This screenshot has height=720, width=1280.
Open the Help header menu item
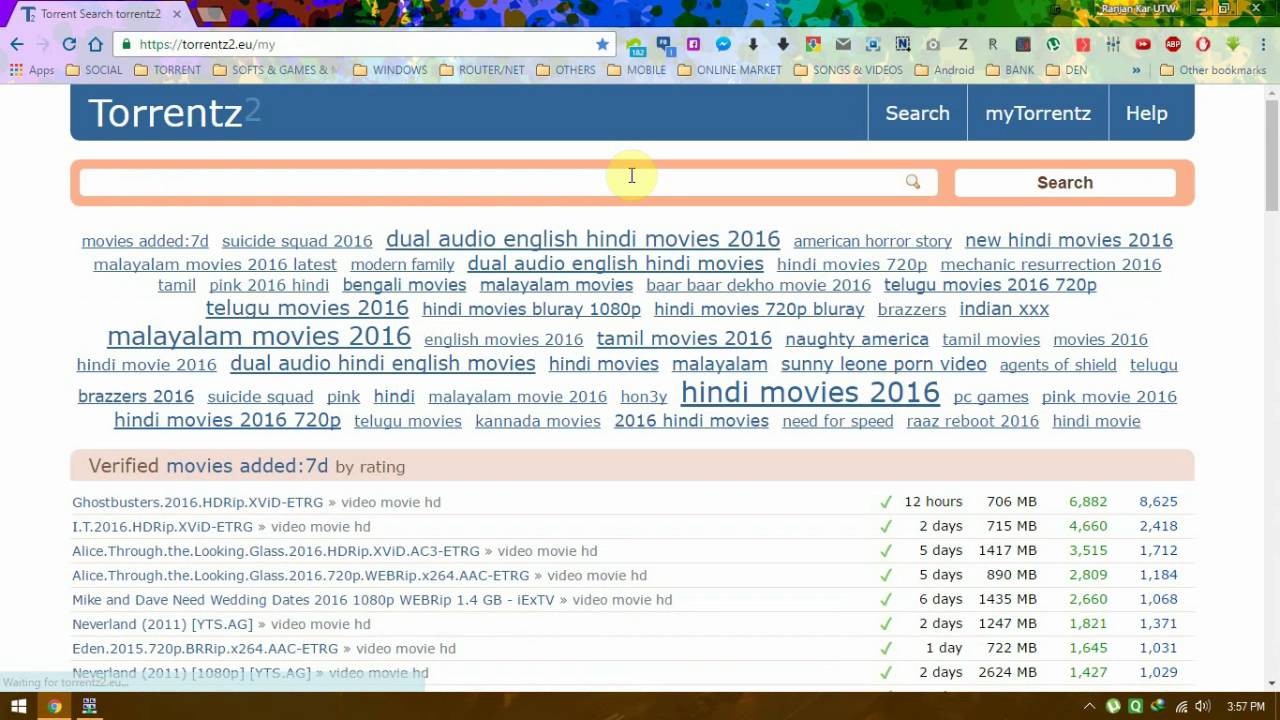click(1146, 113)
